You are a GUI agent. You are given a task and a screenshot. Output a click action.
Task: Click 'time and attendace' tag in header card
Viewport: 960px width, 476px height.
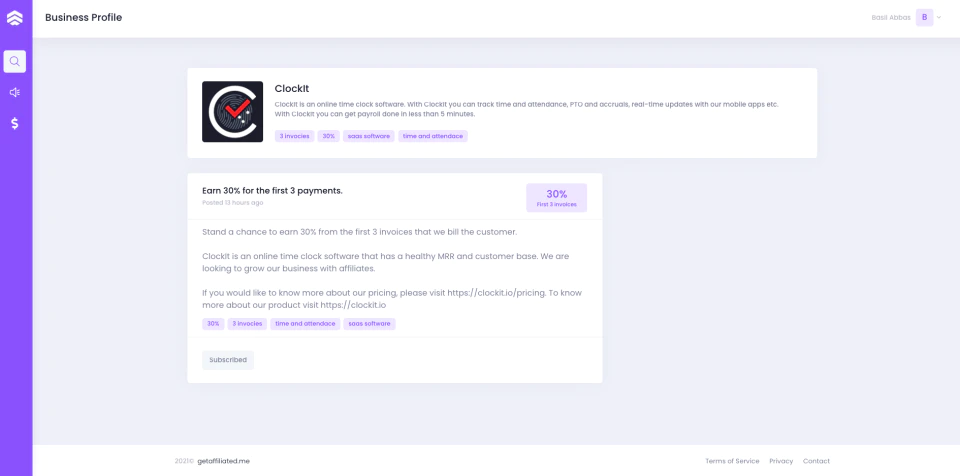click(x=433, y=136)
